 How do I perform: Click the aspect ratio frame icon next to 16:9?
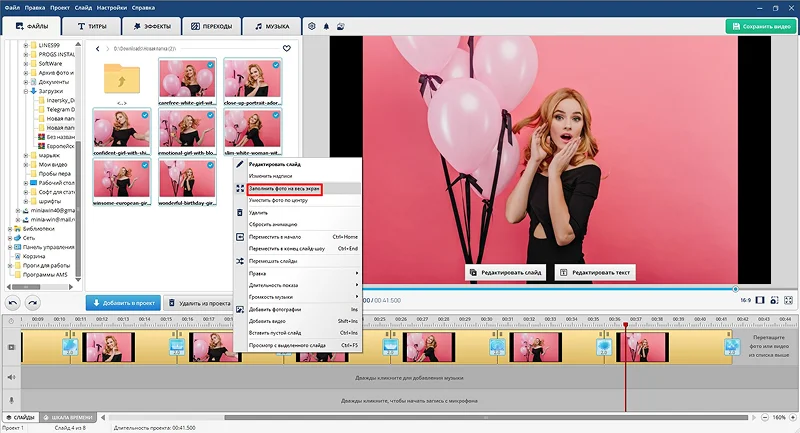760,300
